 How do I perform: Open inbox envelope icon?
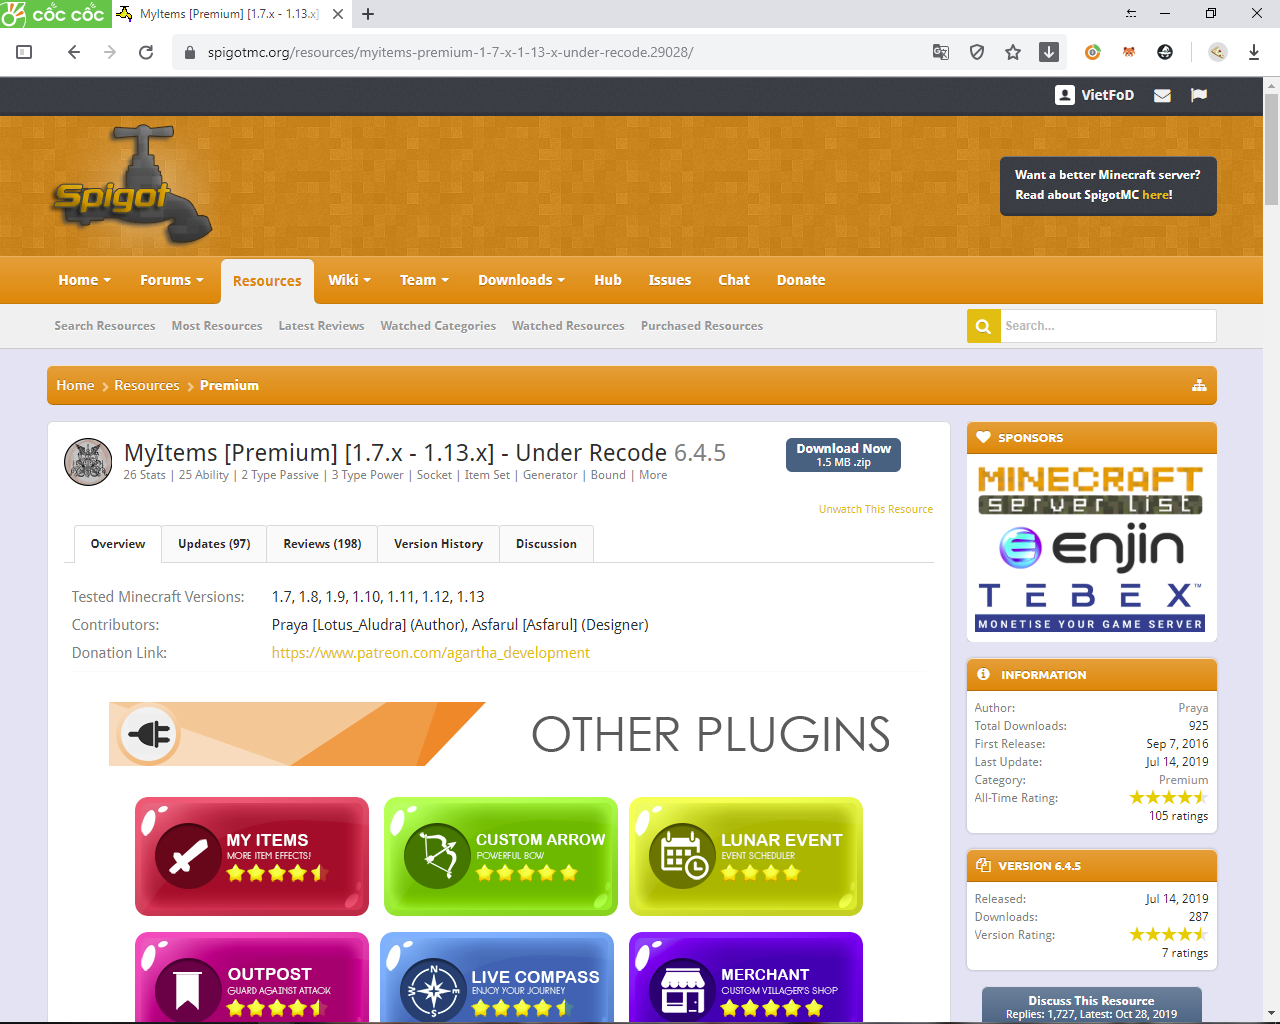click(1162, 95)
